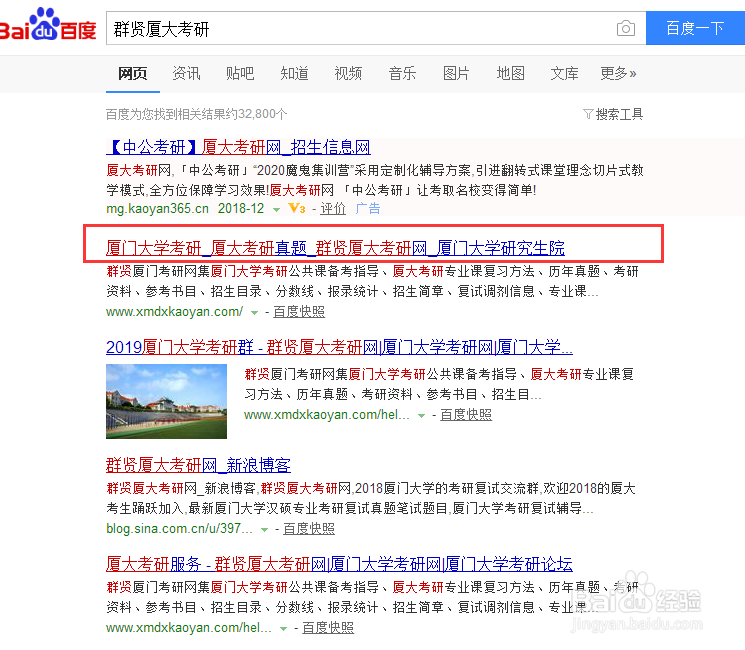Switch to the 视频 tab
This screenshot has height=650, width=745.
coord(348,73)
